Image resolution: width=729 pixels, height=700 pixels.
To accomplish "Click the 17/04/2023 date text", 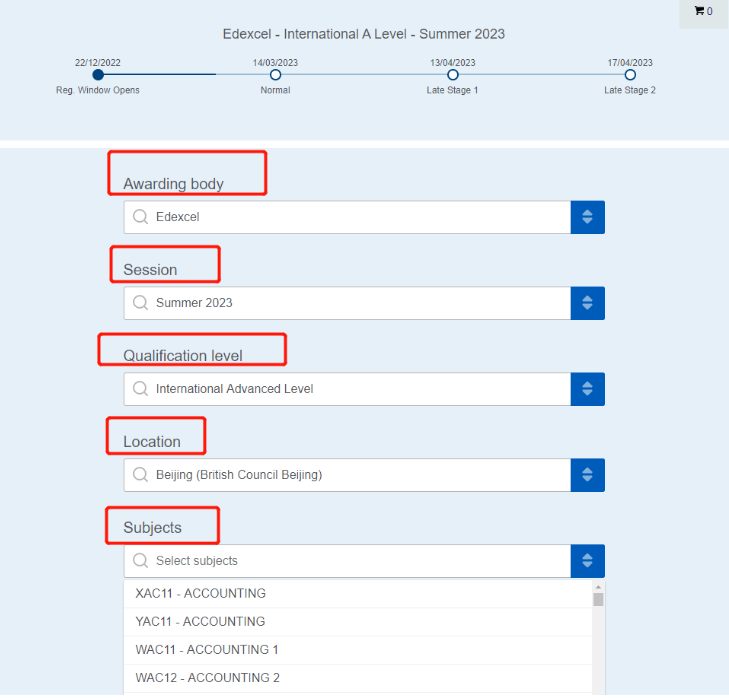I will pyautogui.click(x=630, y=63).
